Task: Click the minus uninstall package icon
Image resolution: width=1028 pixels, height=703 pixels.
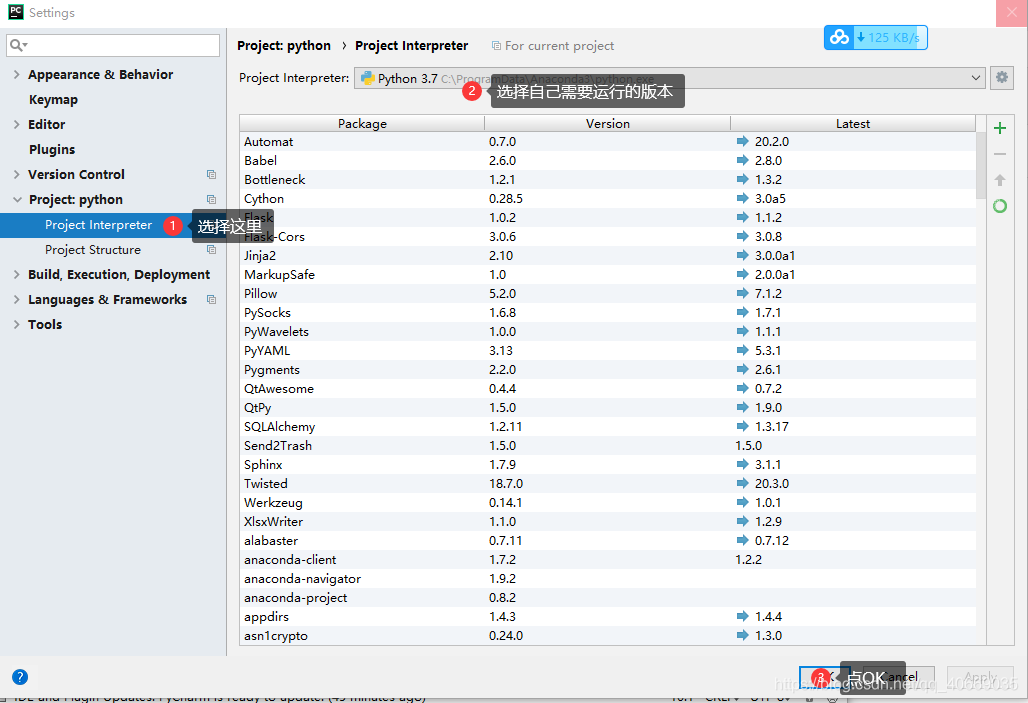Action: pyautogui.click(x=1000, y=154)
